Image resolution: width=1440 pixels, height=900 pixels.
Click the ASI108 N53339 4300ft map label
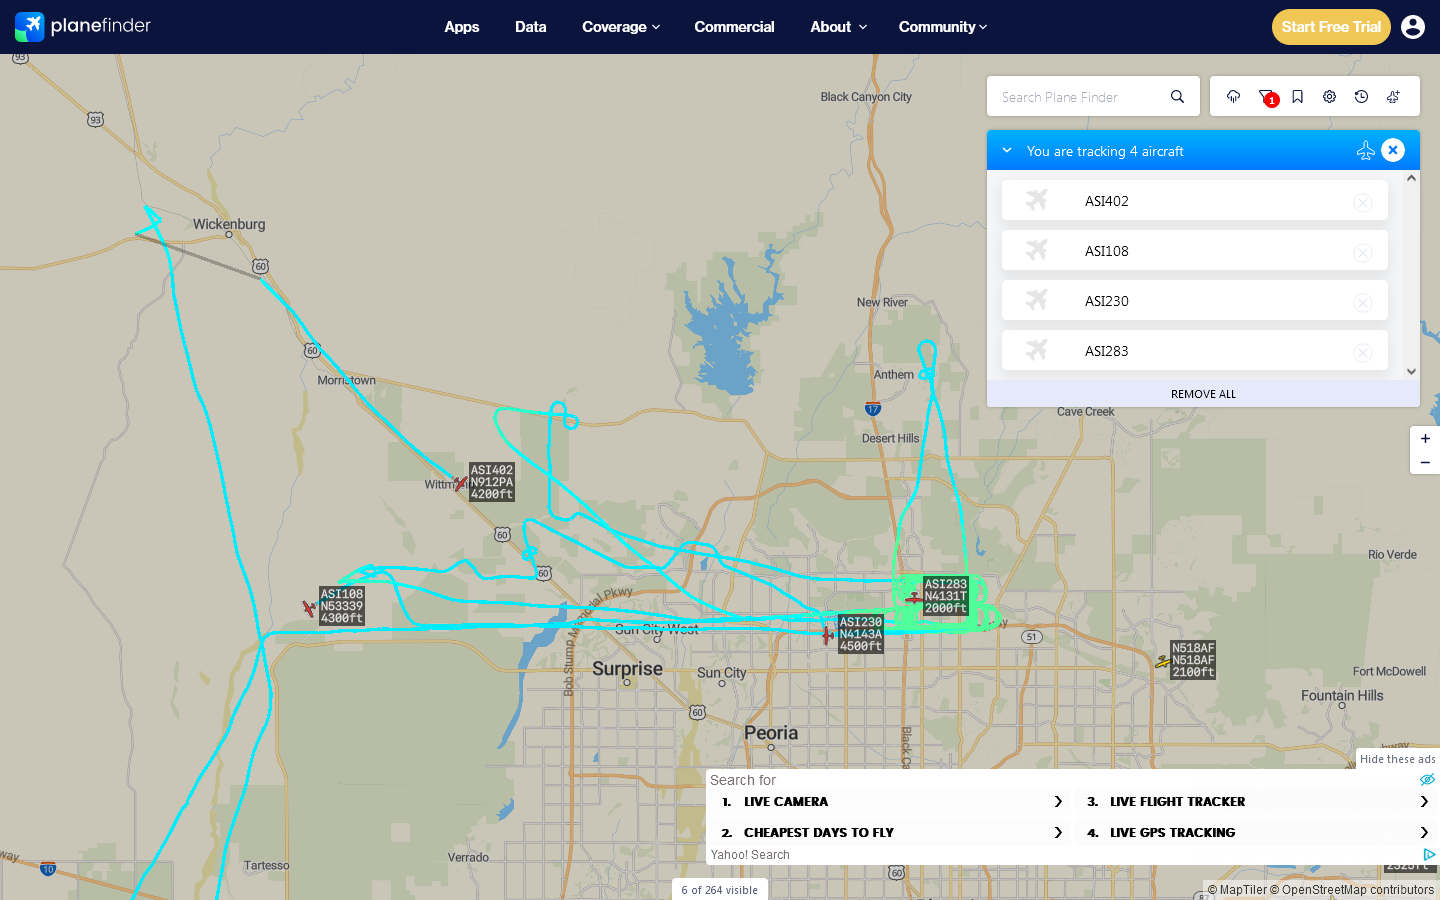tap(342, 606)
